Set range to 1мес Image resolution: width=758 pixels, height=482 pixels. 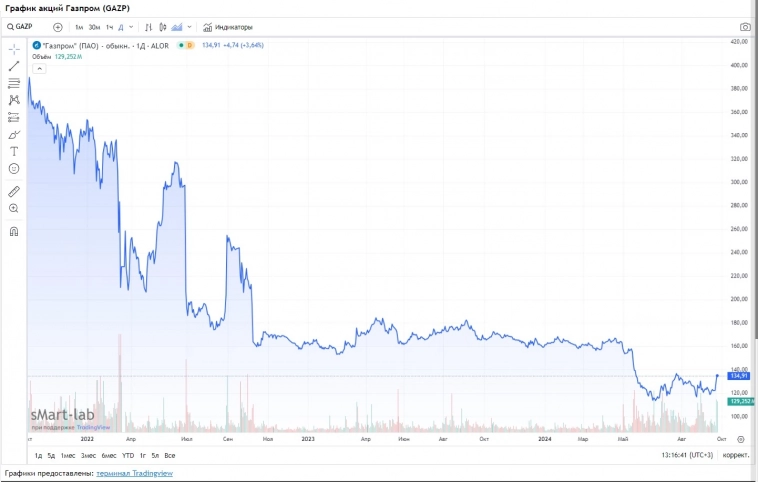pos(68,455)
